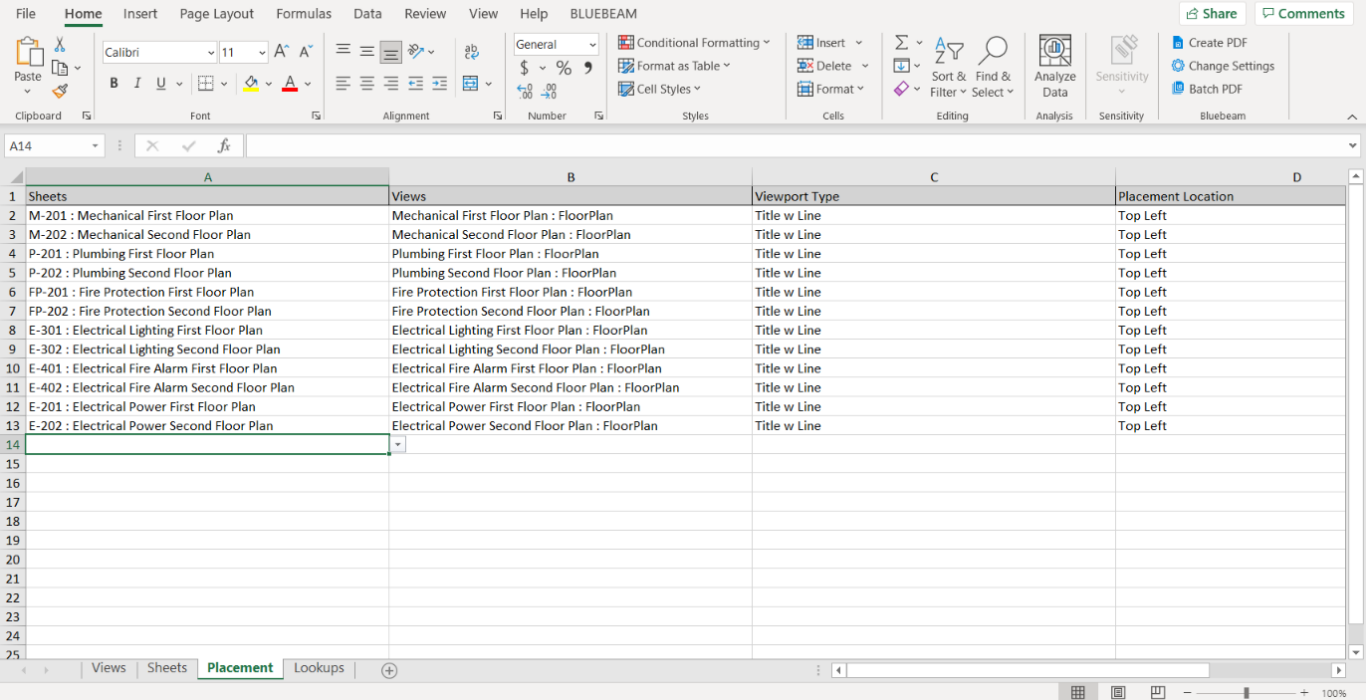Open the Name Box dropdown arrow
This screenshot has height=700, width=1366.
[96, 146]
